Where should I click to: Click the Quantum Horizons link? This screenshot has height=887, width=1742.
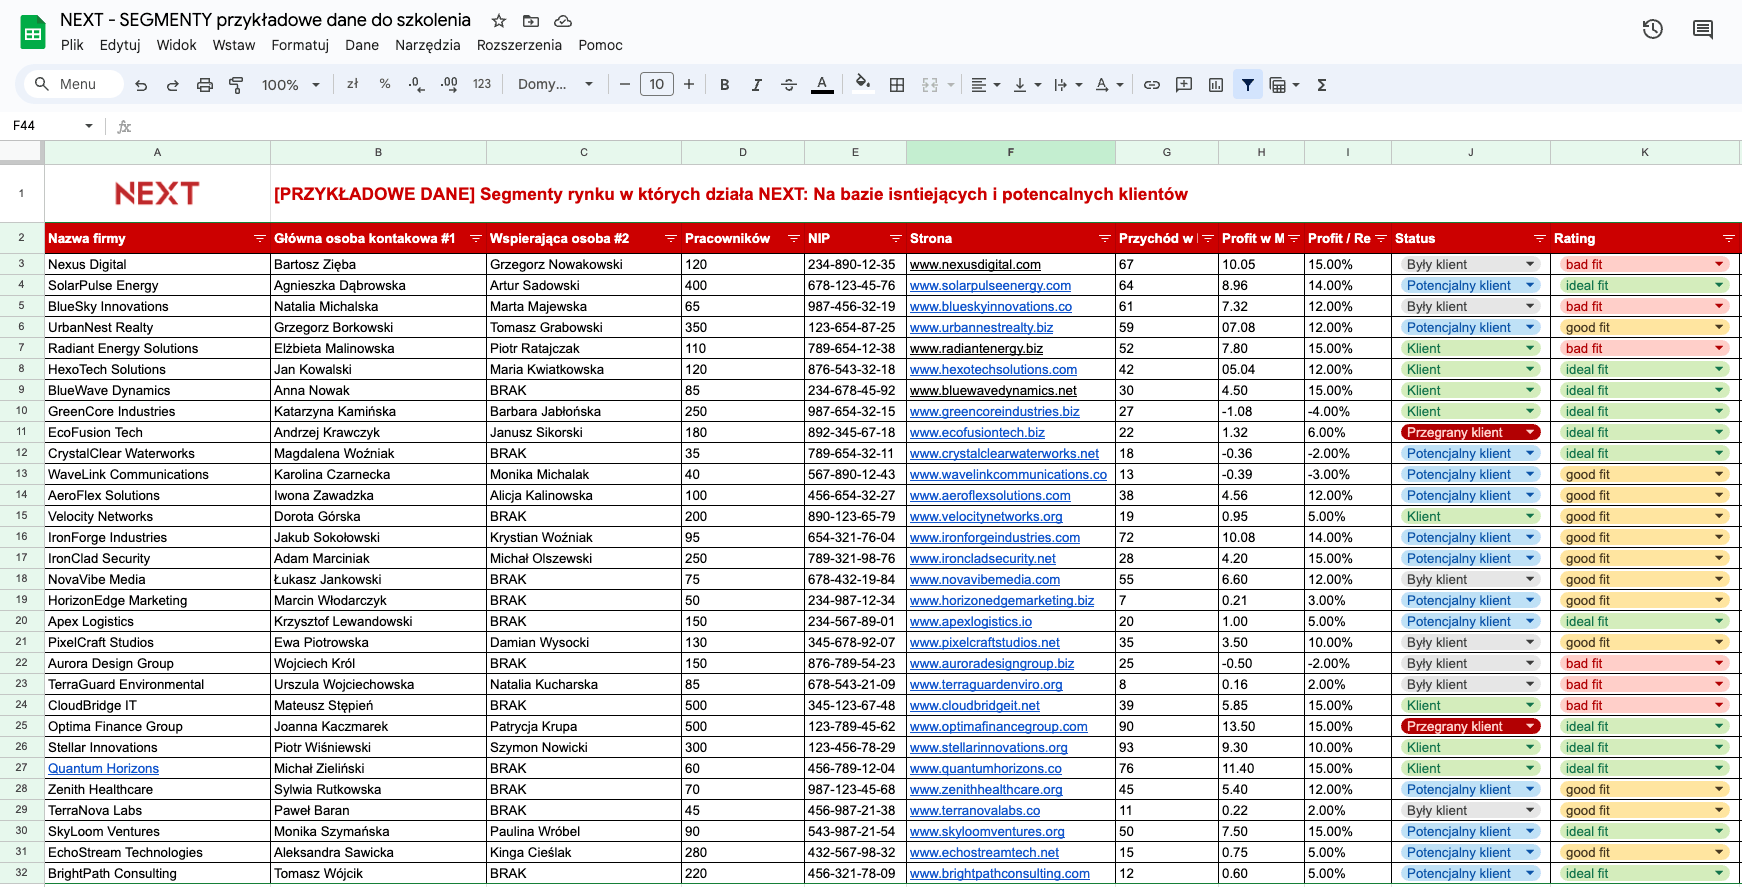(103, 768)
